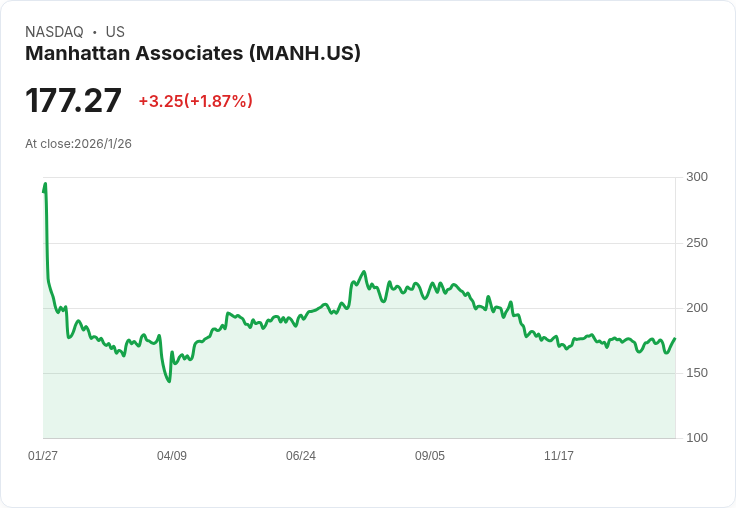Click the 01/27 x-axis date label
Viewport: 736px width, 508px height.
point(43,455)
